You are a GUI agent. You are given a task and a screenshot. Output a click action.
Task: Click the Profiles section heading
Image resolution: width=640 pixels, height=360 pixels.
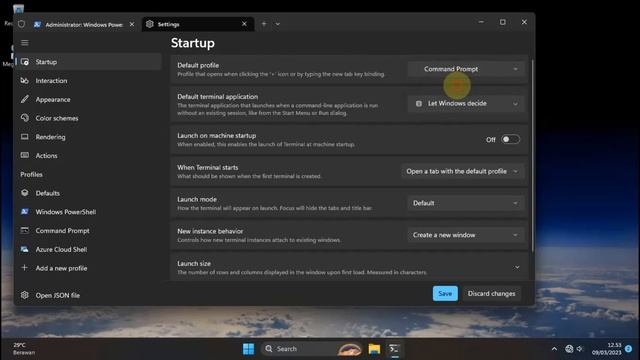31,174
